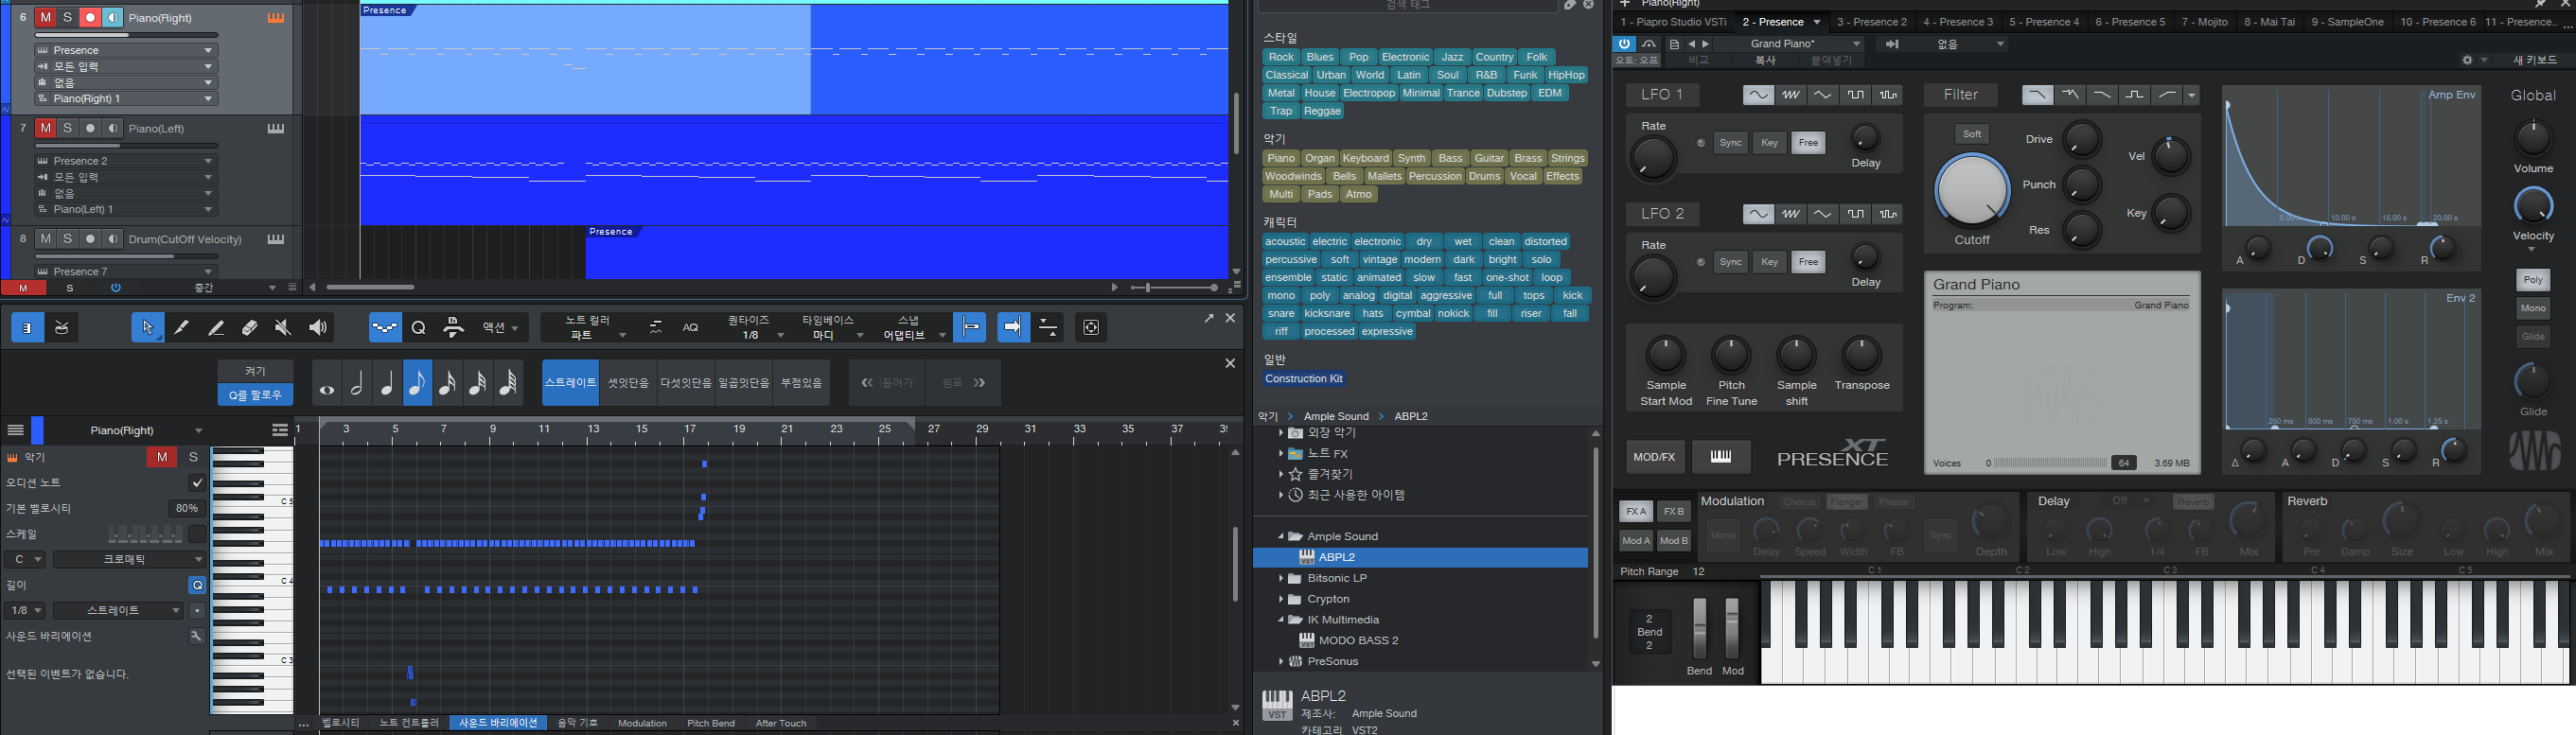Toggle the Presence plugin power button
The height and width of the screenshot is (735, 2576).
pos(1624,44)
